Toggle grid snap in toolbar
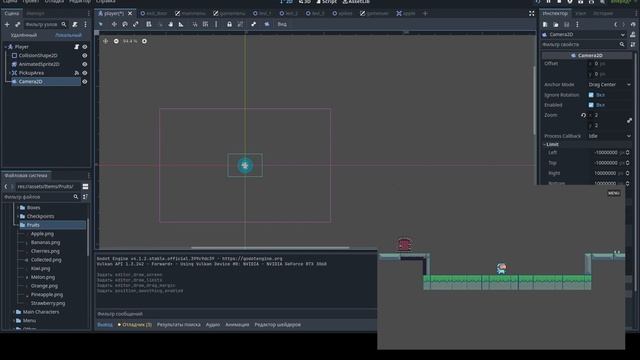Screen dimensions: 640x360 205,24
